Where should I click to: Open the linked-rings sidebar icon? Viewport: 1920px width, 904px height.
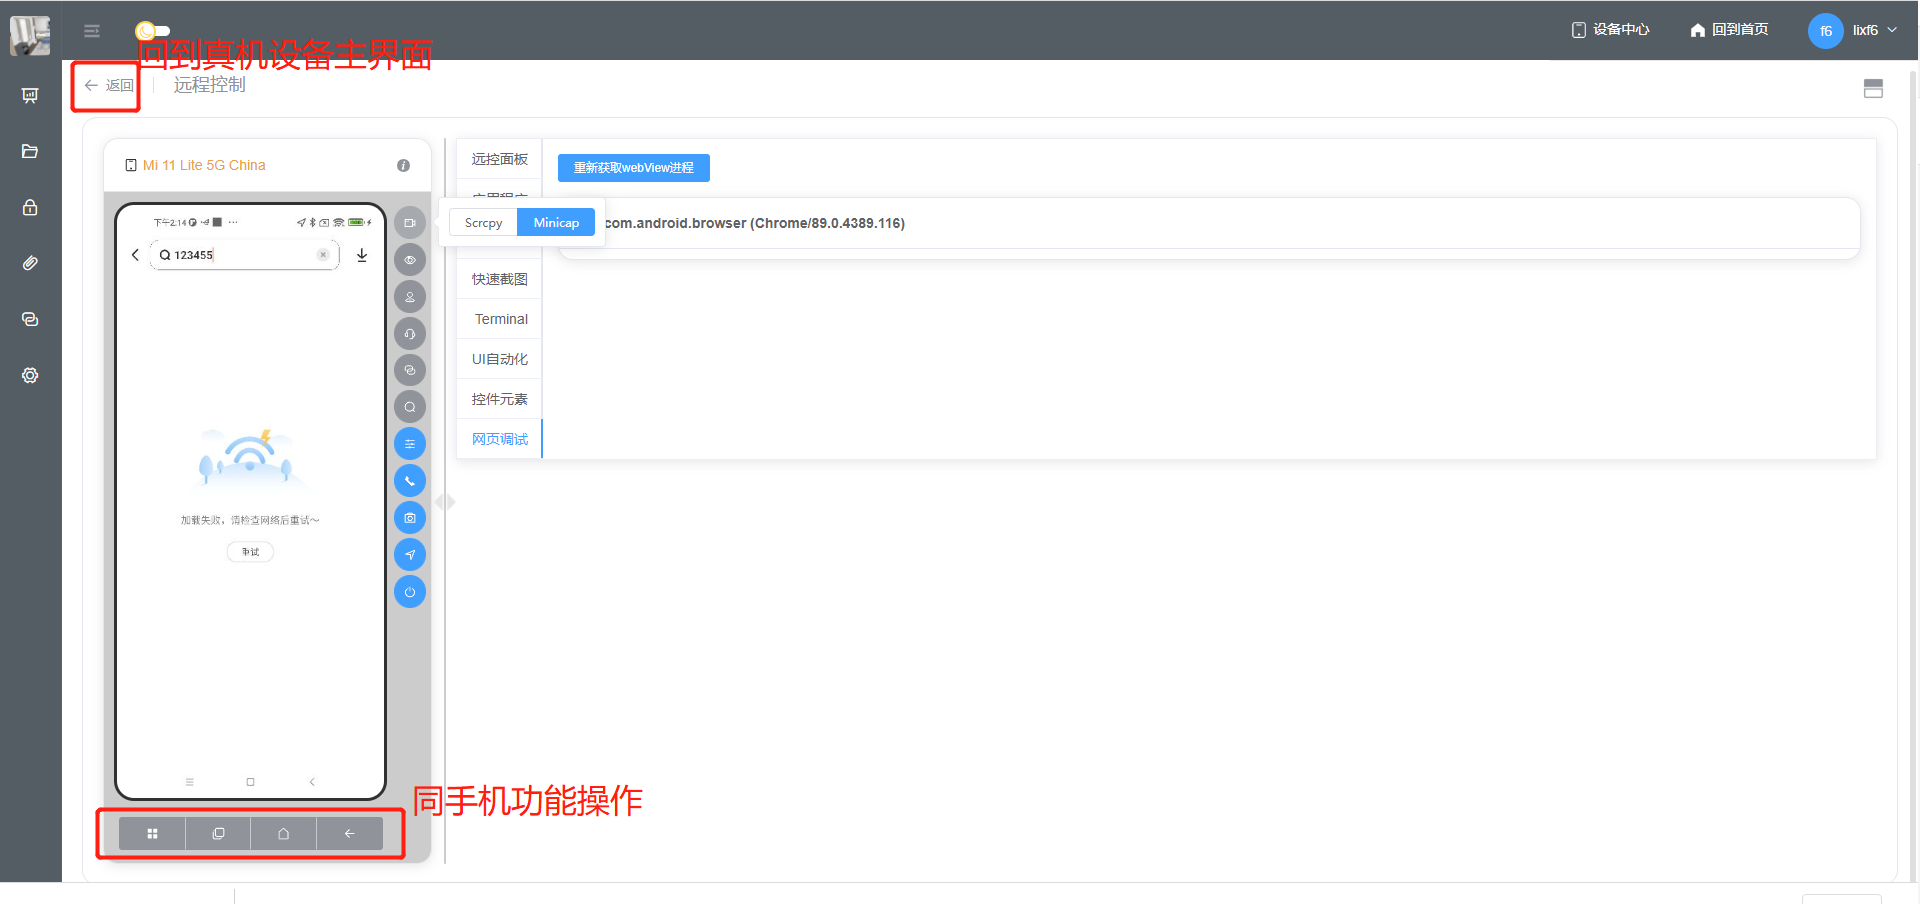click(30, 319)
